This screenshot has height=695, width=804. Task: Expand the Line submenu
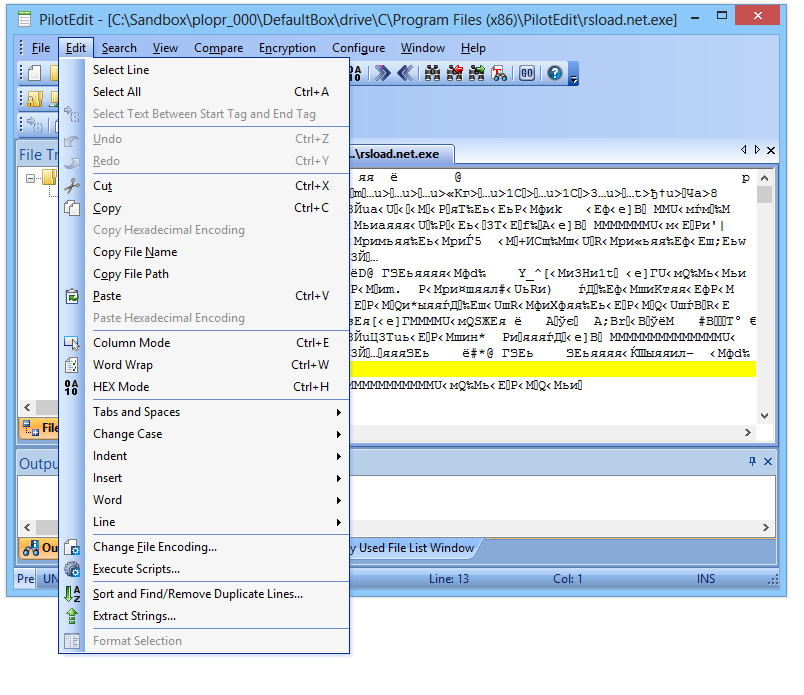point(204,522)
